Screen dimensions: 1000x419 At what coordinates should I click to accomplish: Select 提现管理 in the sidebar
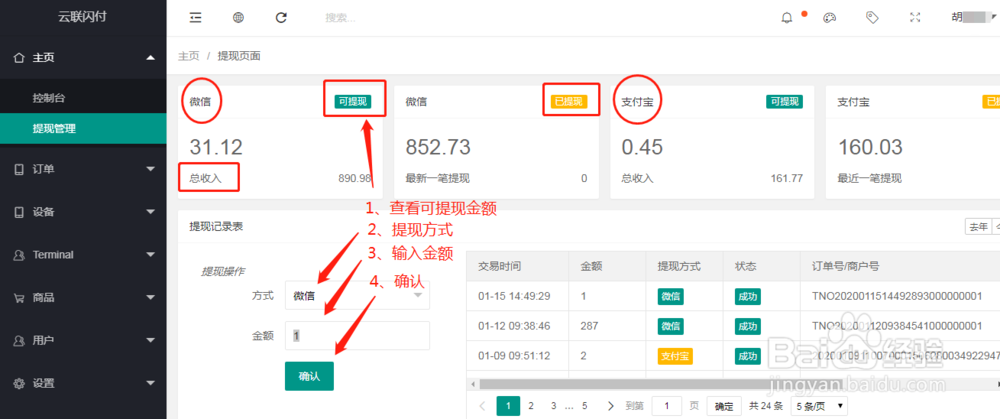pyautogui.click(x=83, y=129)
